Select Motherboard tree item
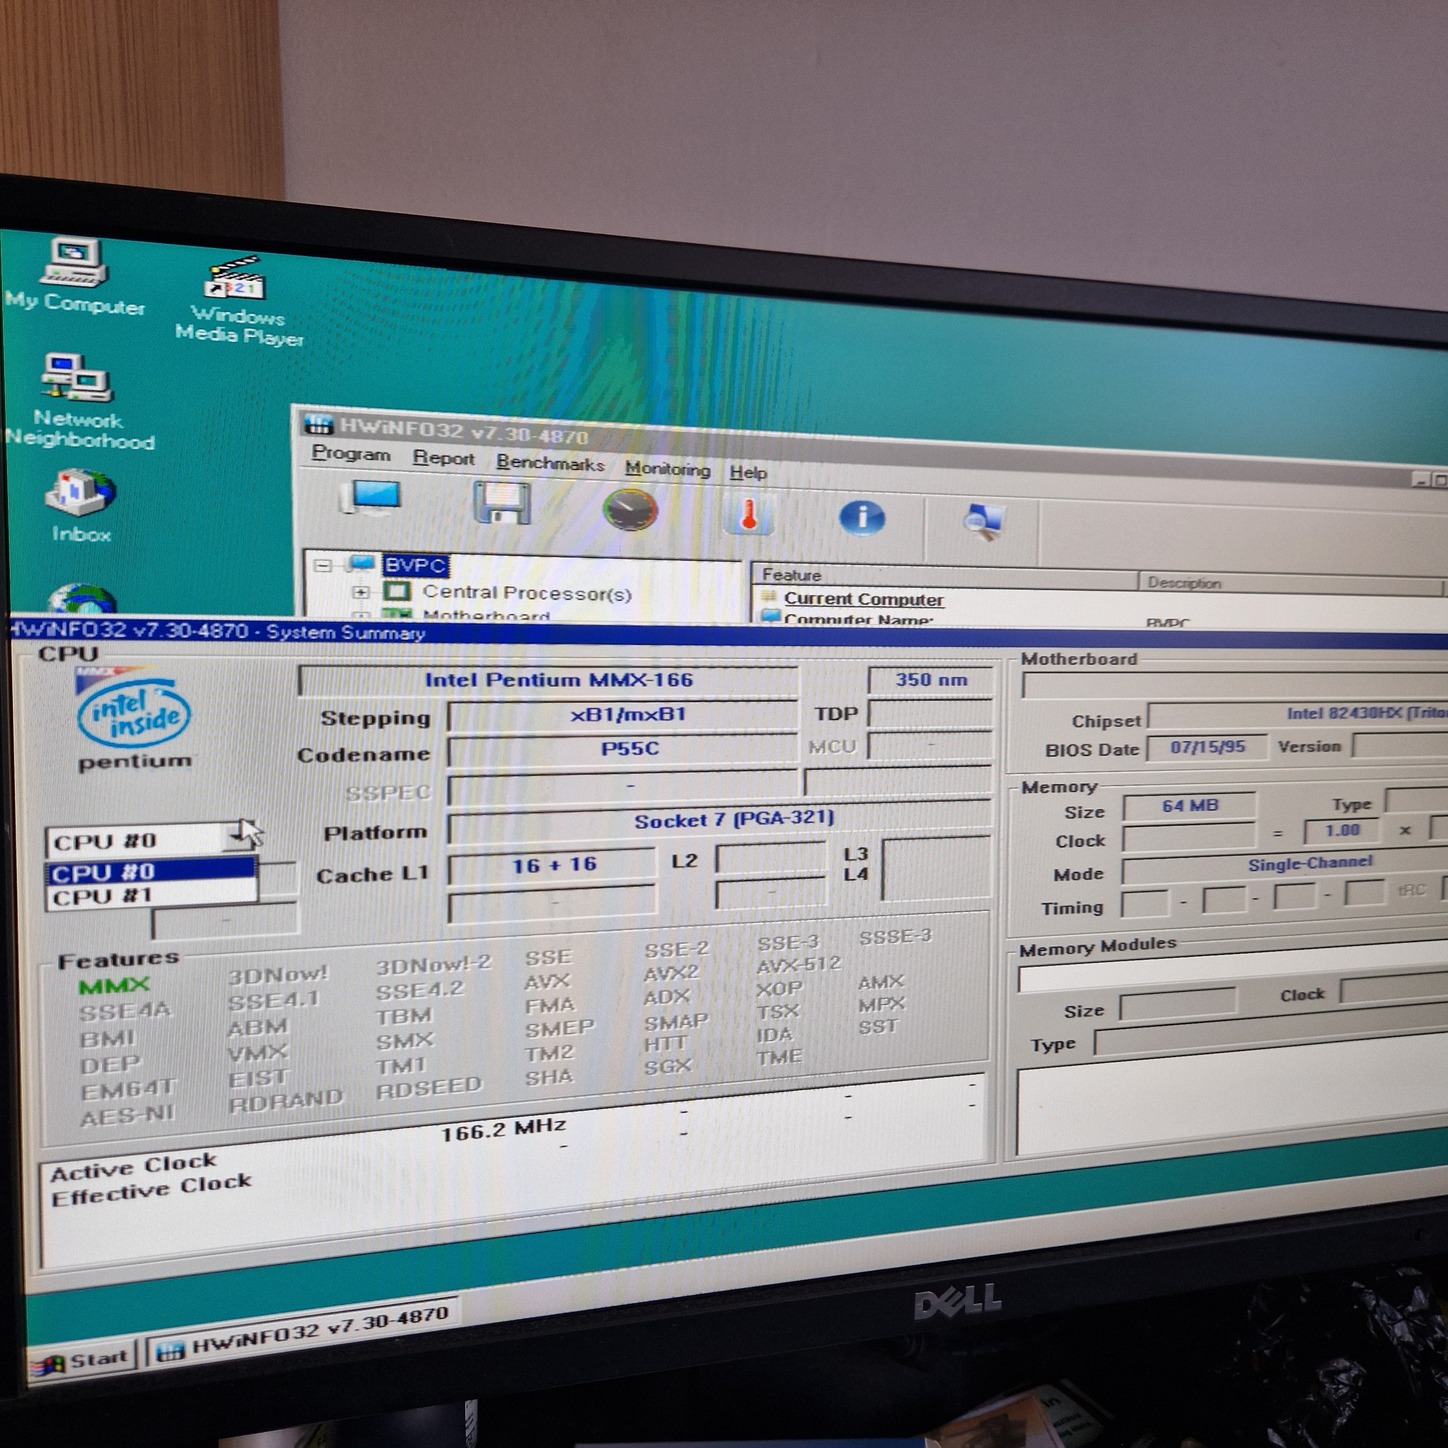The image size is (1448, 1448). 486,616
